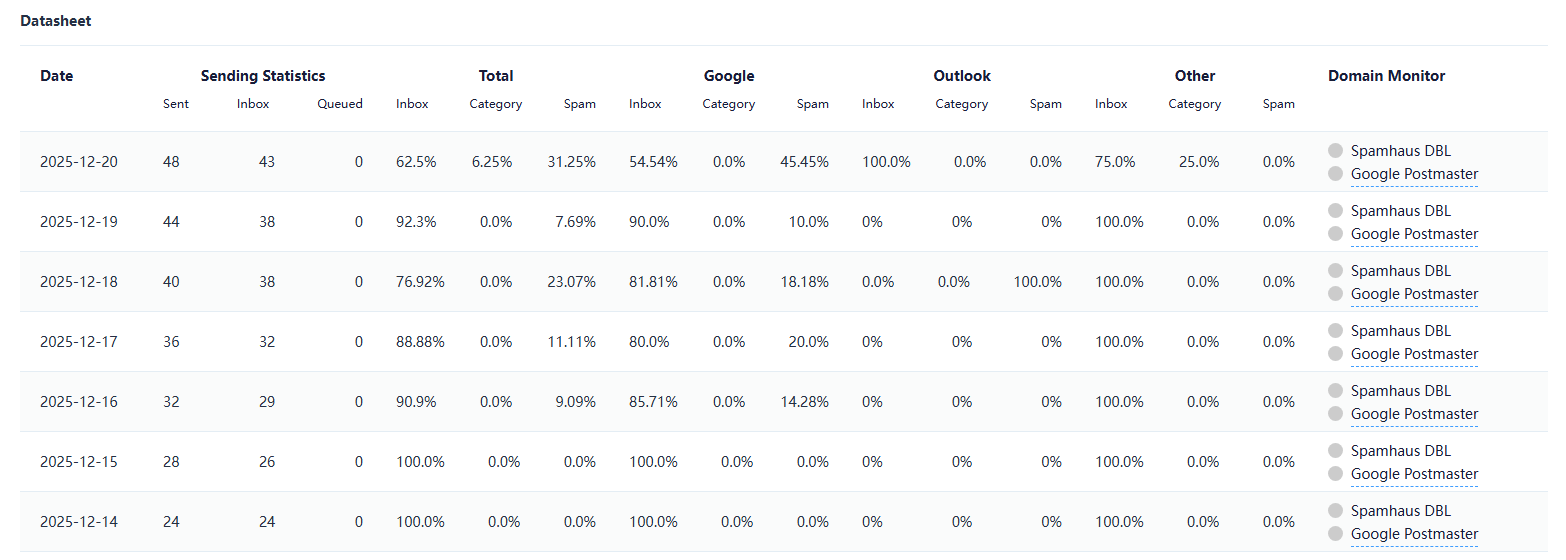
Task: Click the Google column group header
Action: click(x=729, y=76)
